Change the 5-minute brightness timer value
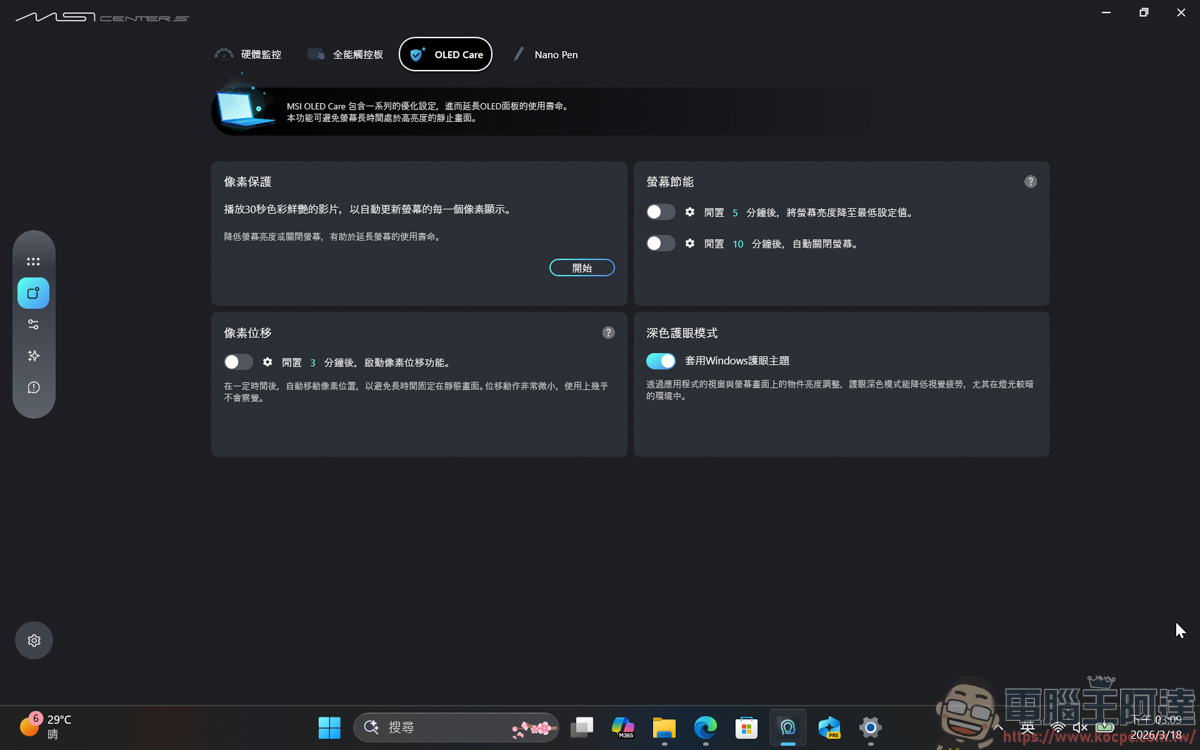Screen dimensions: 1200x750 point(737,211)
